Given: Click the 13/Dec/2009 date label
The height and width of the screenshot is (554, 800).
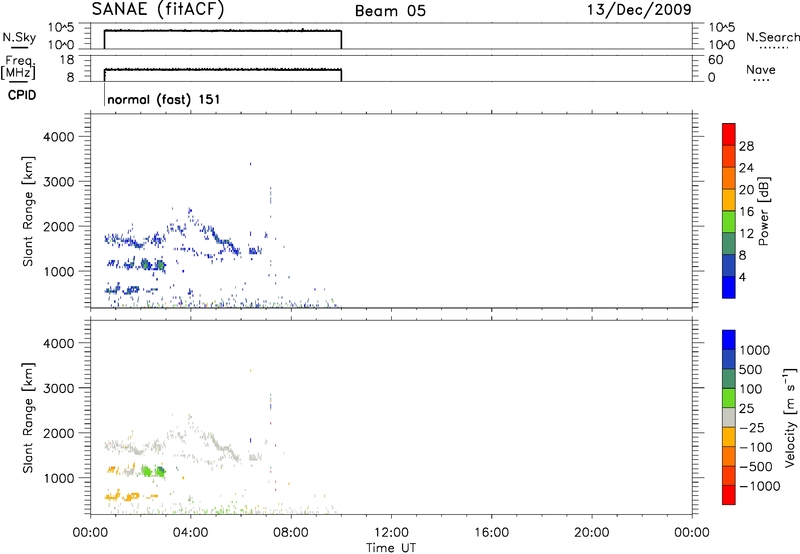Looking at the screenshot, I should click(x=639, y=9).
